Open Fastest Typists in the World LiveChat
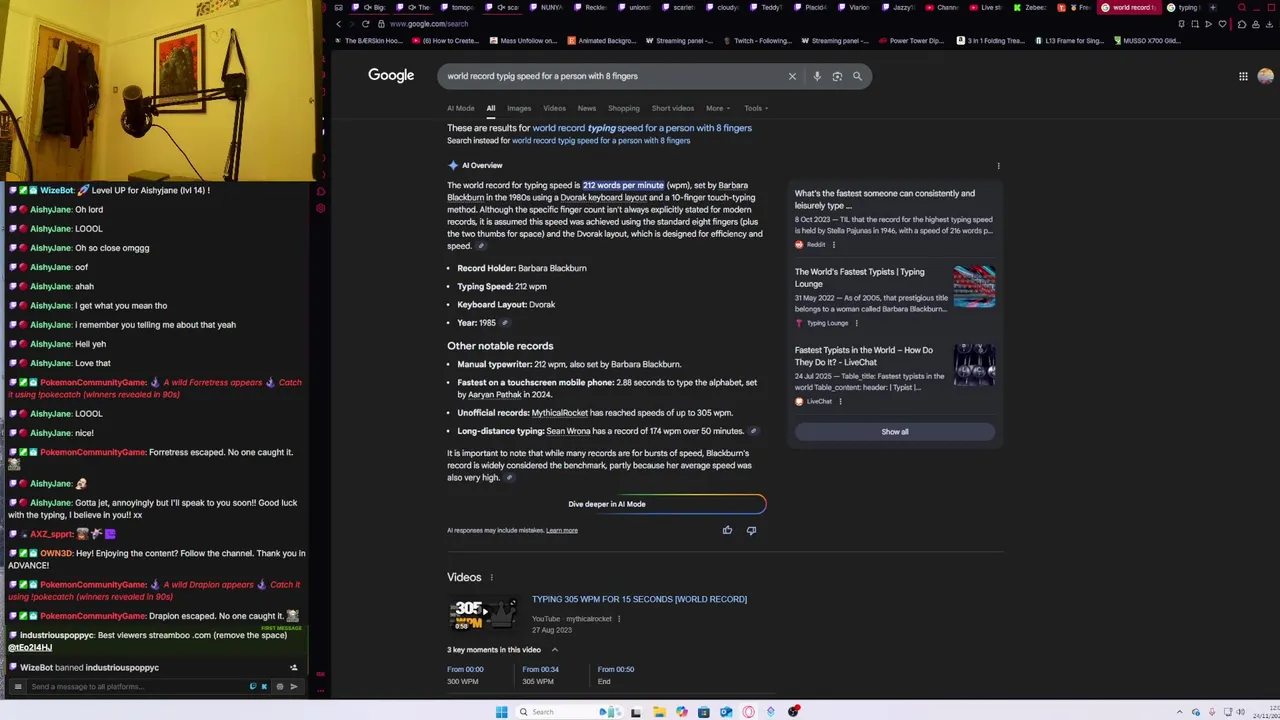Viewport: 1280px width, 720px height. (864, 356)
